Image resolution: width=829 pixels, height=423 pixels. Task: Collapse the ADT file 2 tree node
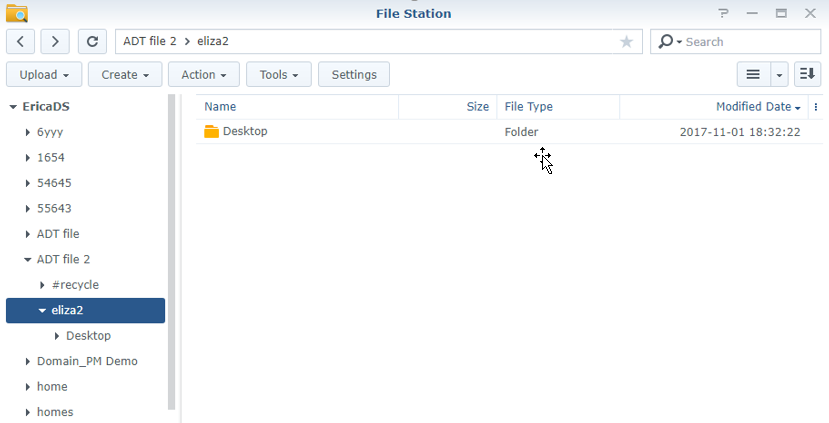[x=27, y=260]
